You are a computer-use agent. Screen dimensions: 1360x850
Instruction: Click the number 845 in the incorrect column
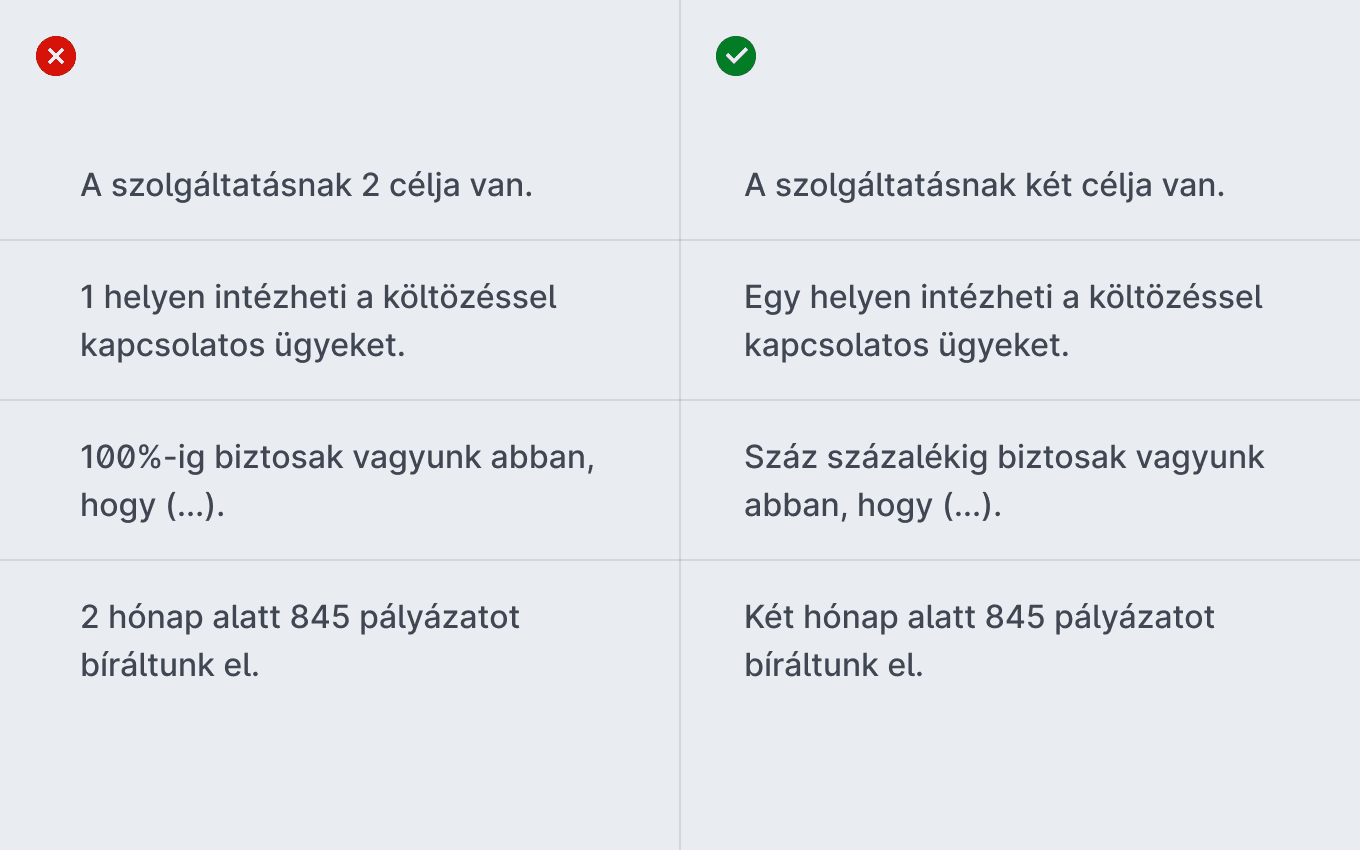tap(320, 617)
